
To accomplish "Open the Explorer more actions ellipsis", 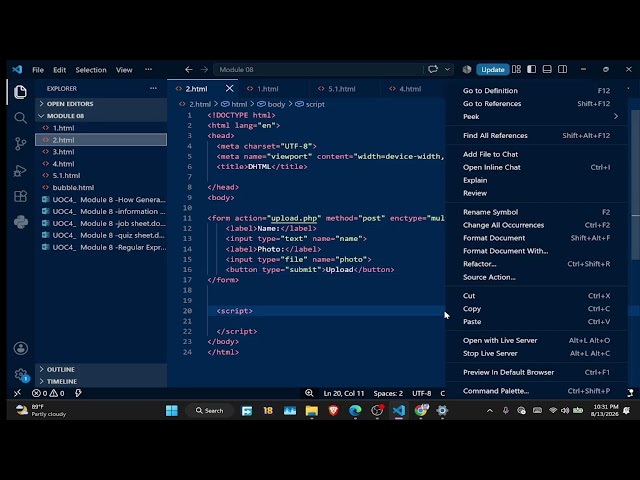I will pyautogui.click(x=153, y=88).
